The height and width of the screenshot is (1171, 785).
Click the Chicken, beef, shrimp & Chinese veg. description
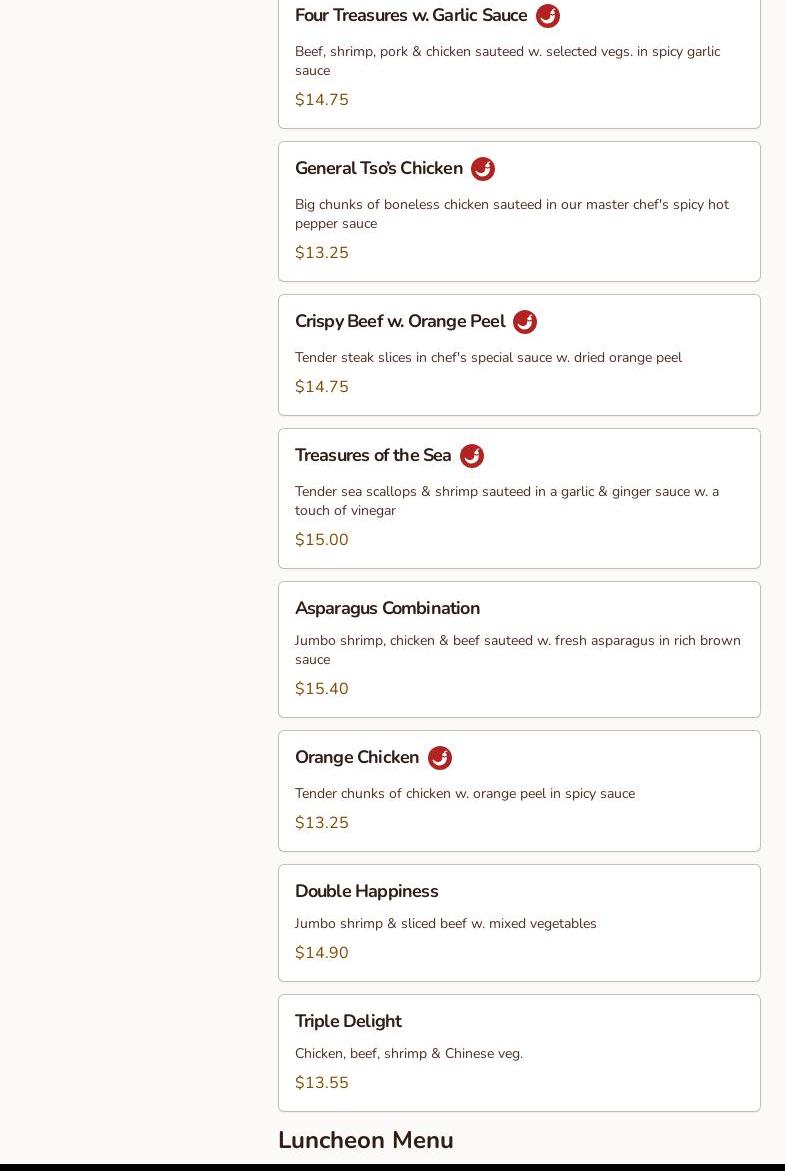click(x=409, y=1054)
